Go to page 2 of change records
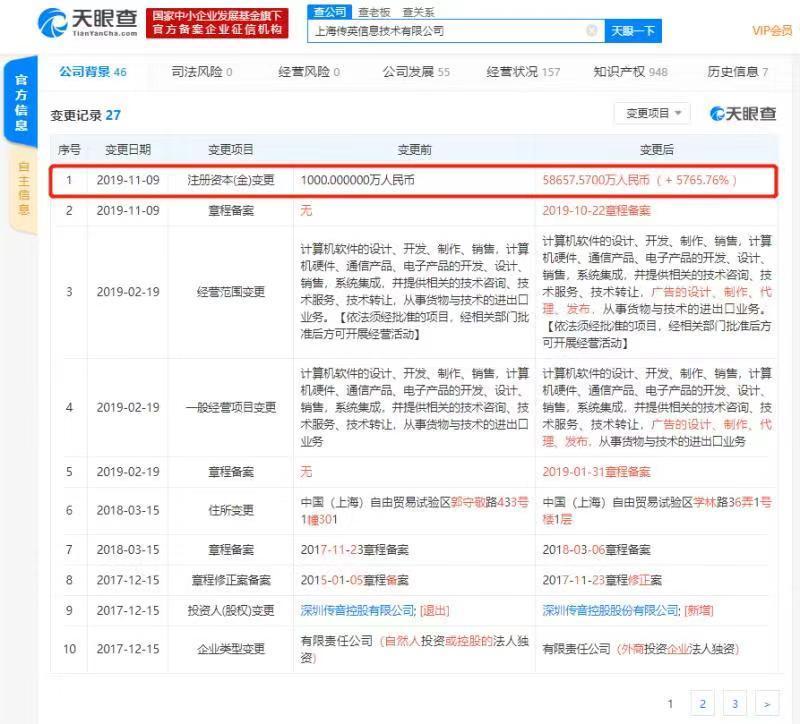The image size is (800, 724). coord(703,704)
